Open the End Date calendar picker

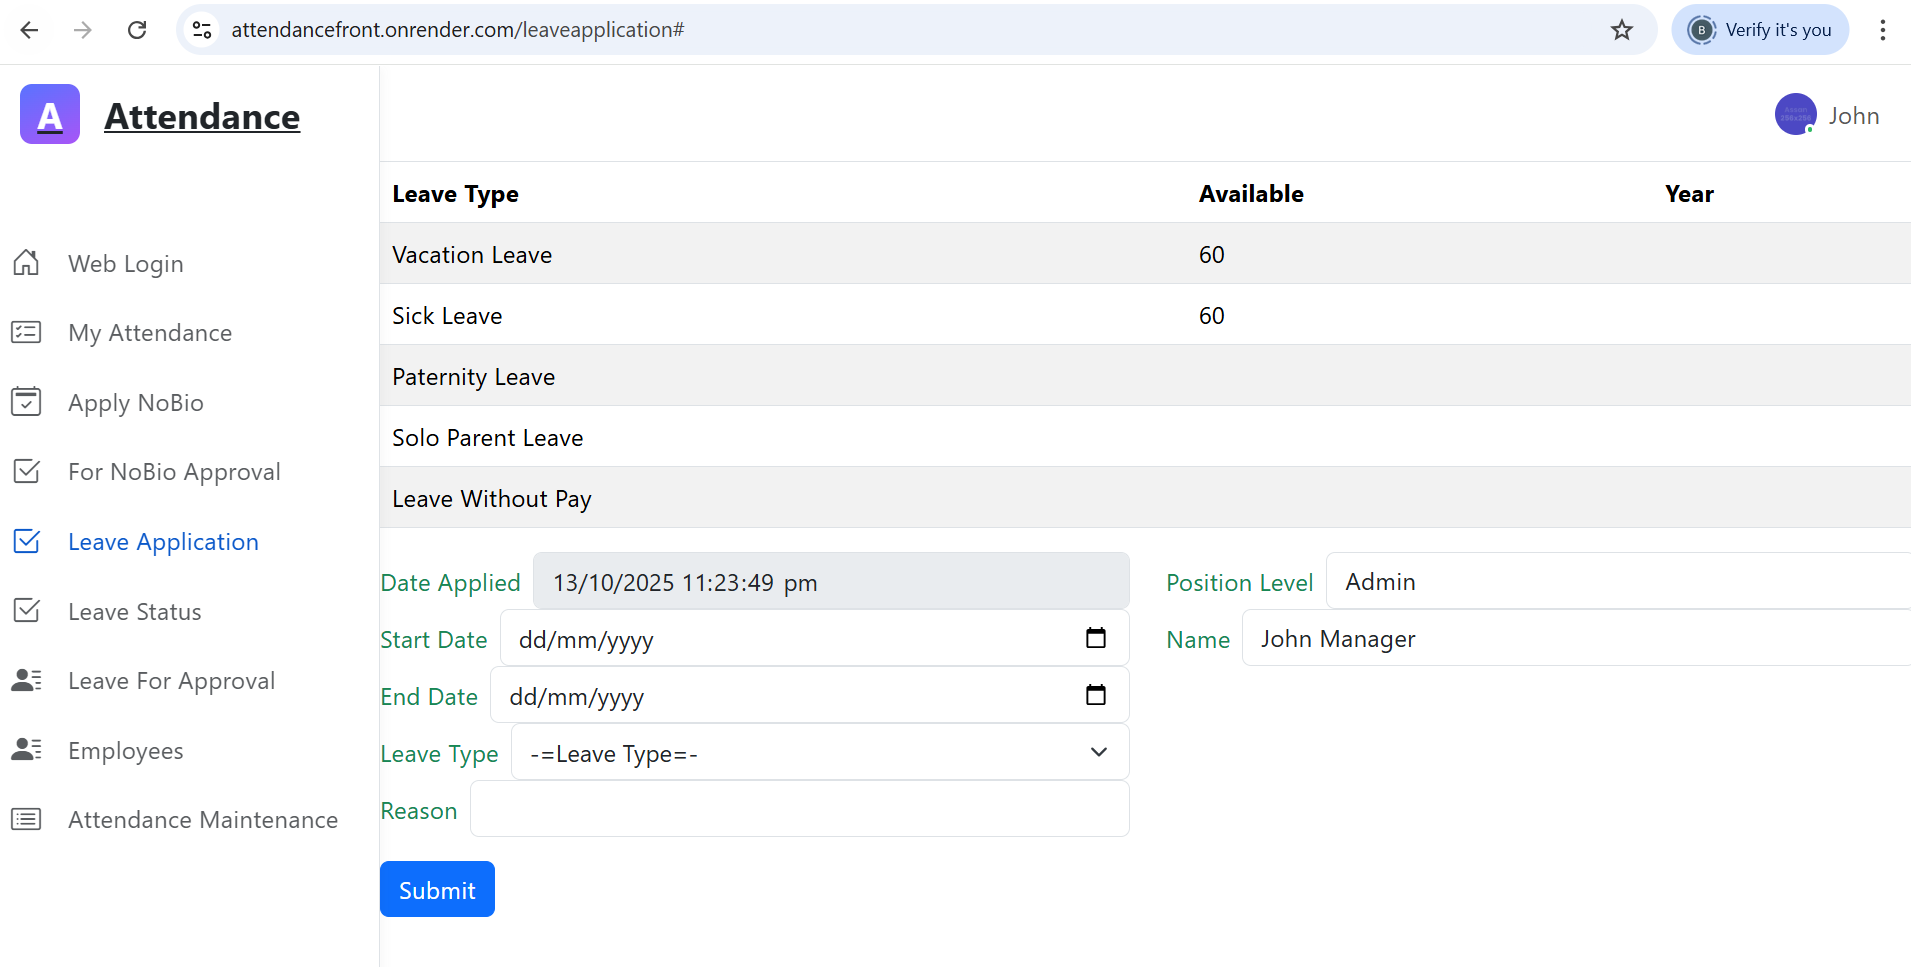pyautogui.click(x=1096, y=695)
